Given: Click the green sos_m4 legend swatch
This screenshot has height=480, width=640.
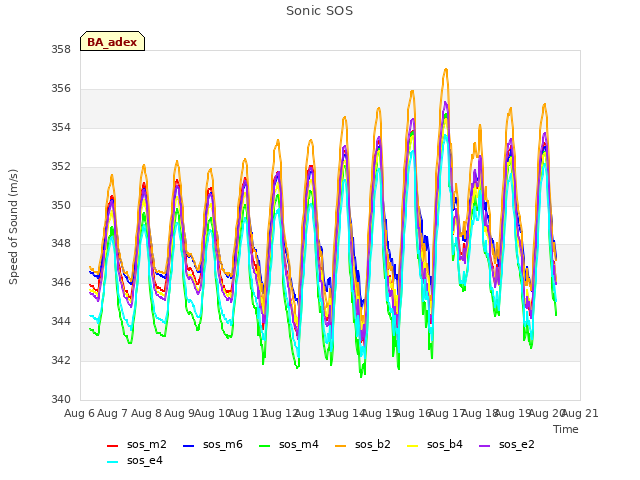Looking at the screenshot, I should tap(264, 446).
